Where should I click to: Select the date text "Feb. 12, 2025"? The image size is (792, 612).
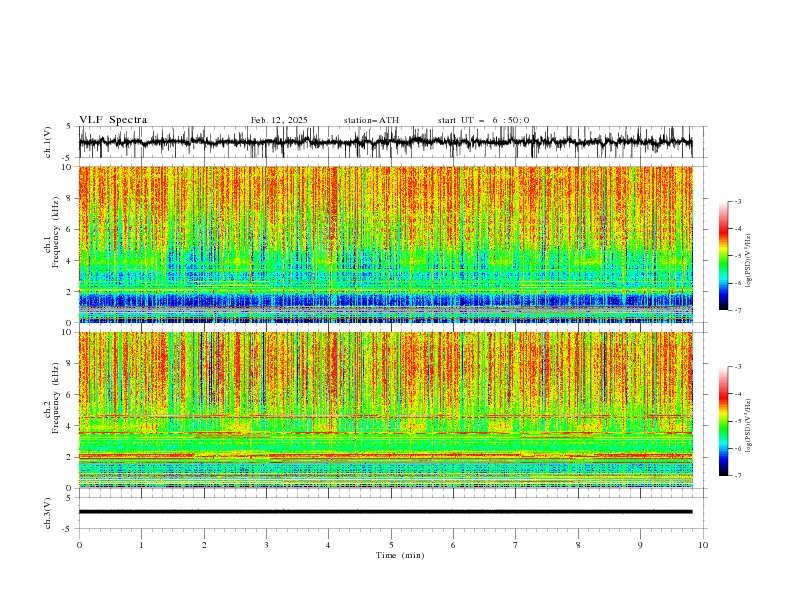click(x=279, y=120)
